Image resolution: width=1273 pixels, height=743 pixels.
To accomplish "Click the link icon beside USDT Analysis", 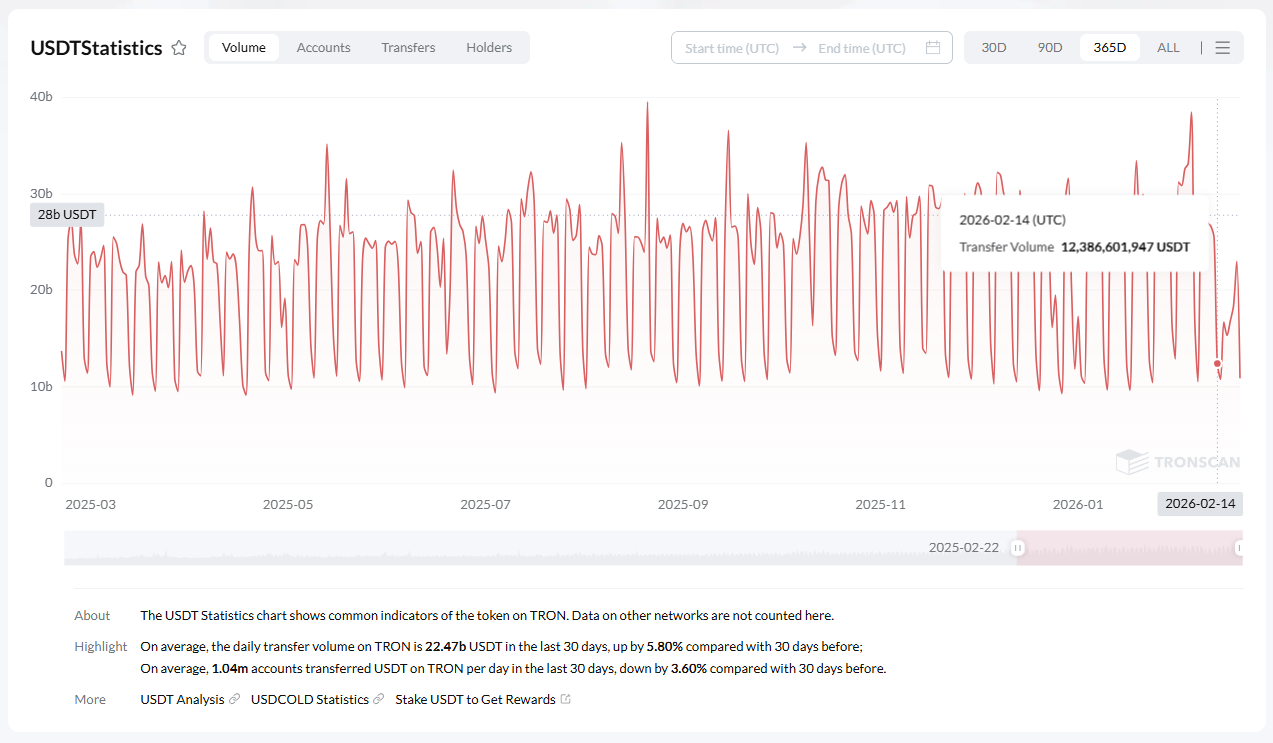I will [x=235, y=700].
